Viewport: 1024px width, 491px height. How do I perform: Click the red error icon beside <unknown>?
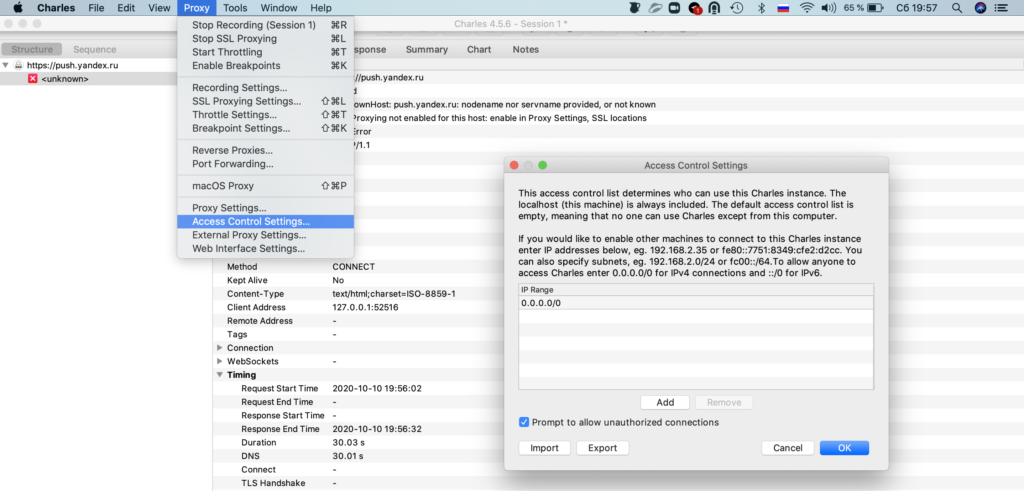[33, 79]
